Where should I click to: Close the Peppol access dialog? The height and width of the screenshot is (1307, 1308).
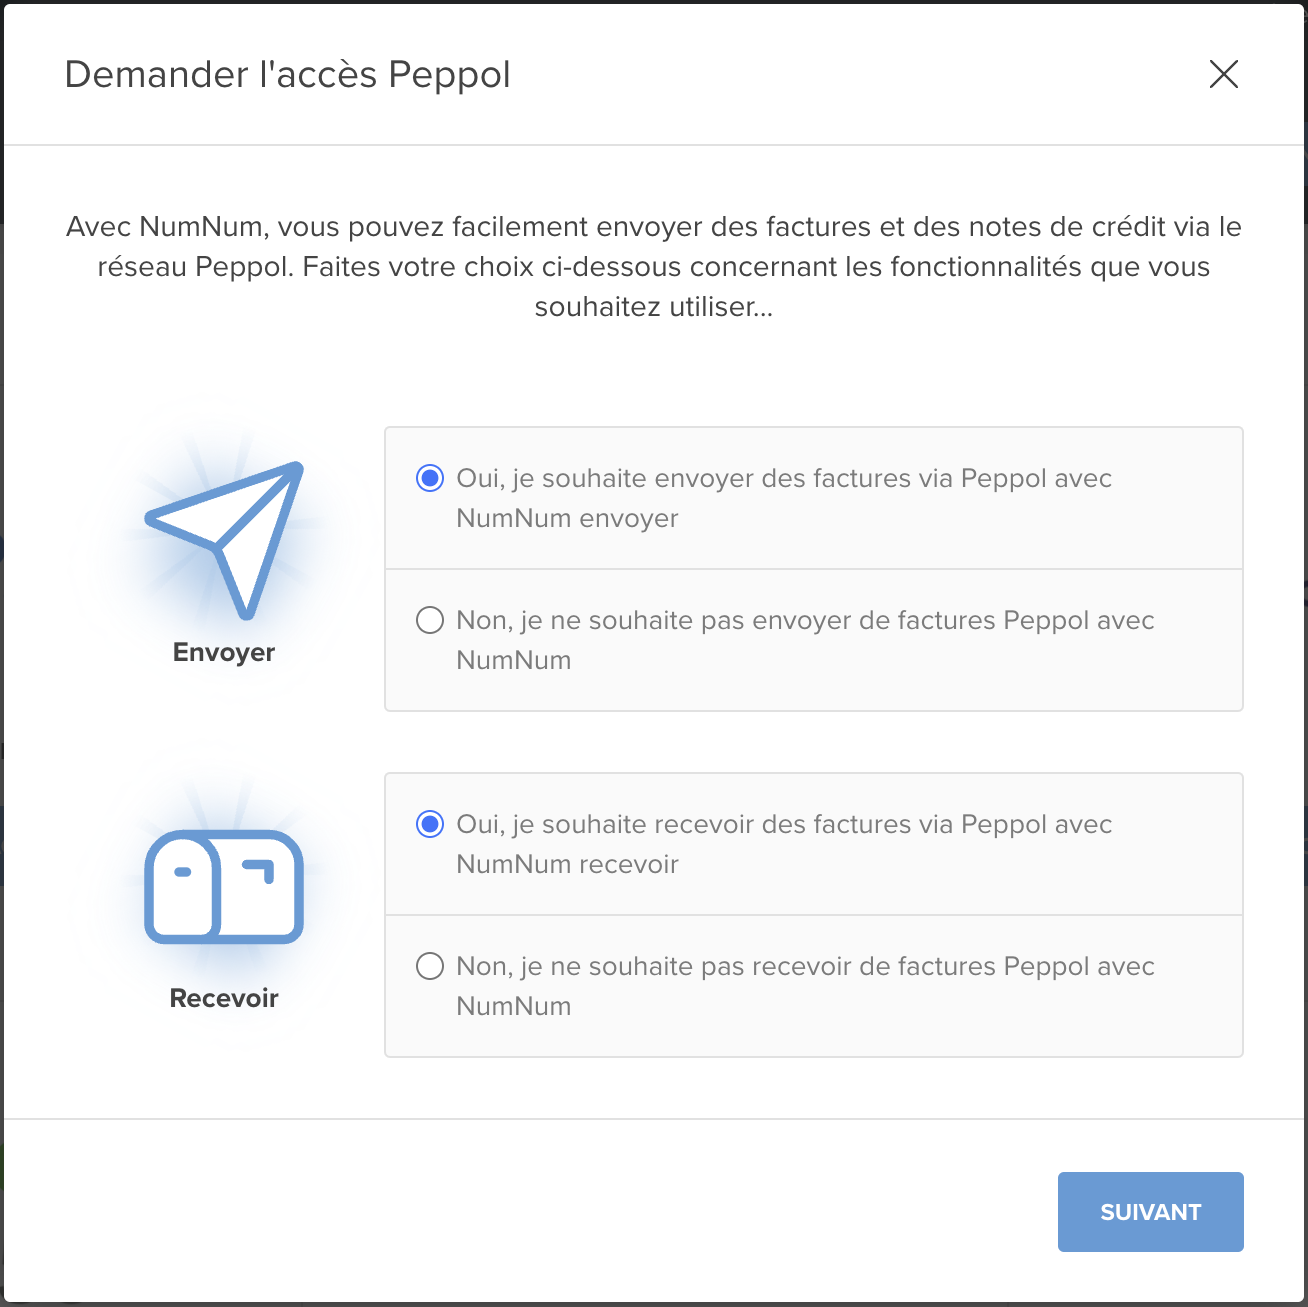click(1223, 74)
